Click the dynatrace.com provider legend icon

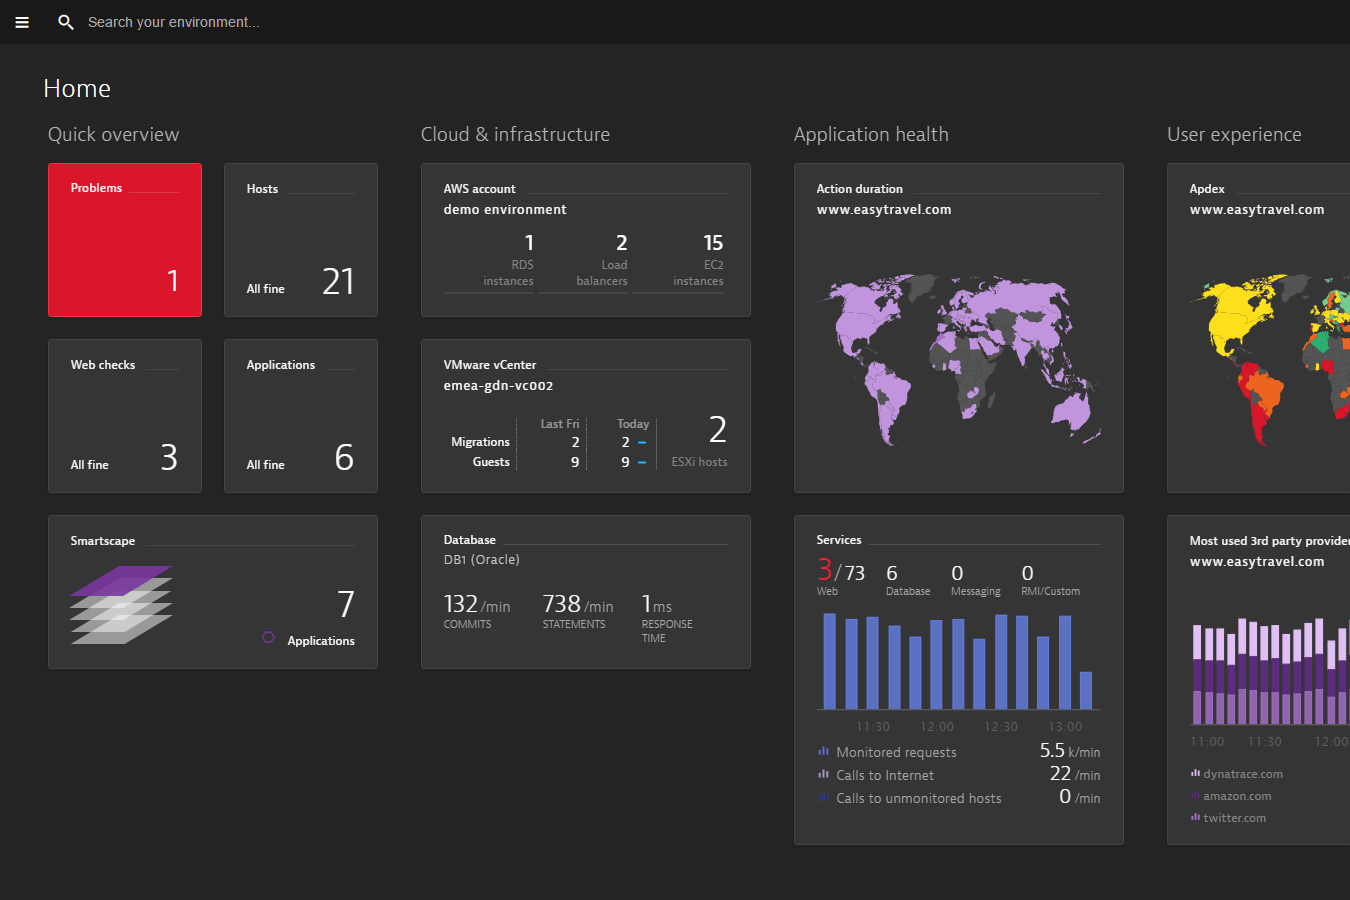click(1195, 773)
